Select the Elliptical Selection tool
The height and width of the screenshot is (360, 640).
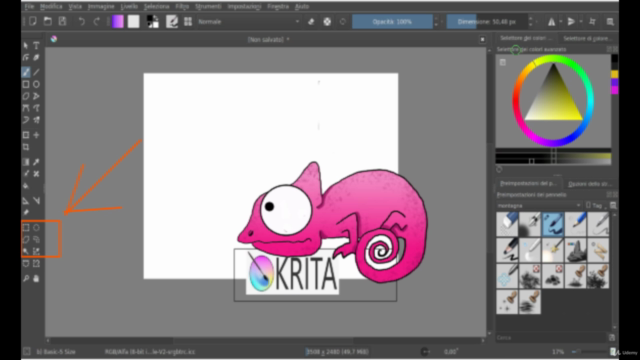click(36, 228)
